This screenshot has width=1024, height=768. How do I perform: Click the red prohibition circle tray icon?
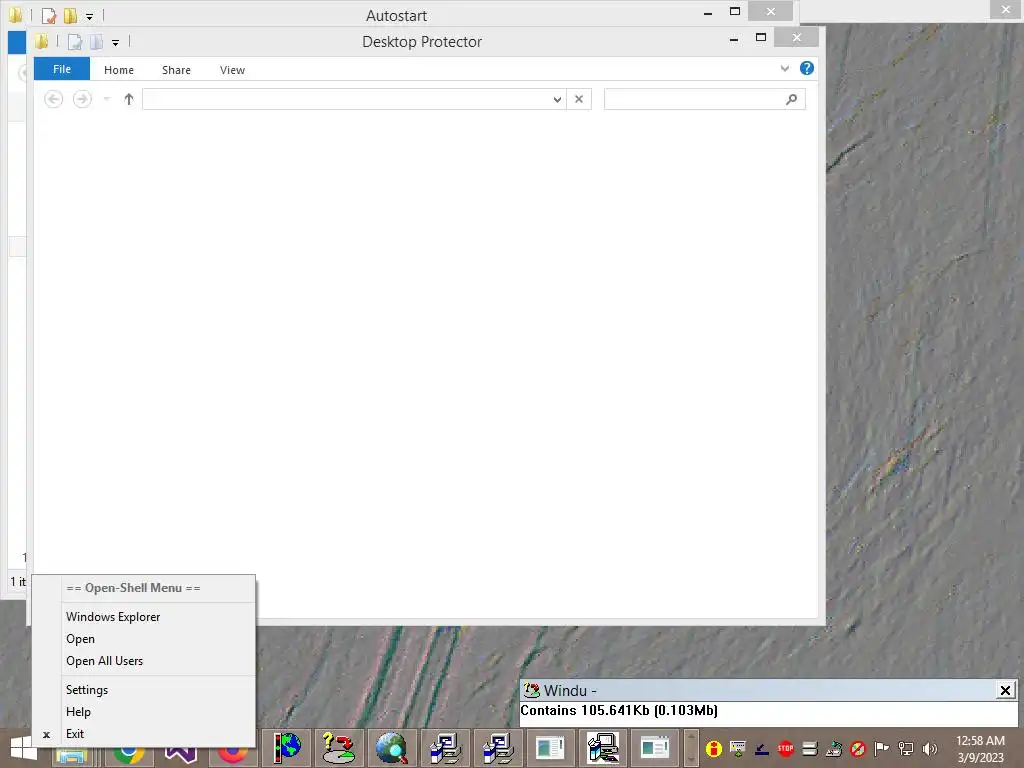(x=857, y=748)
